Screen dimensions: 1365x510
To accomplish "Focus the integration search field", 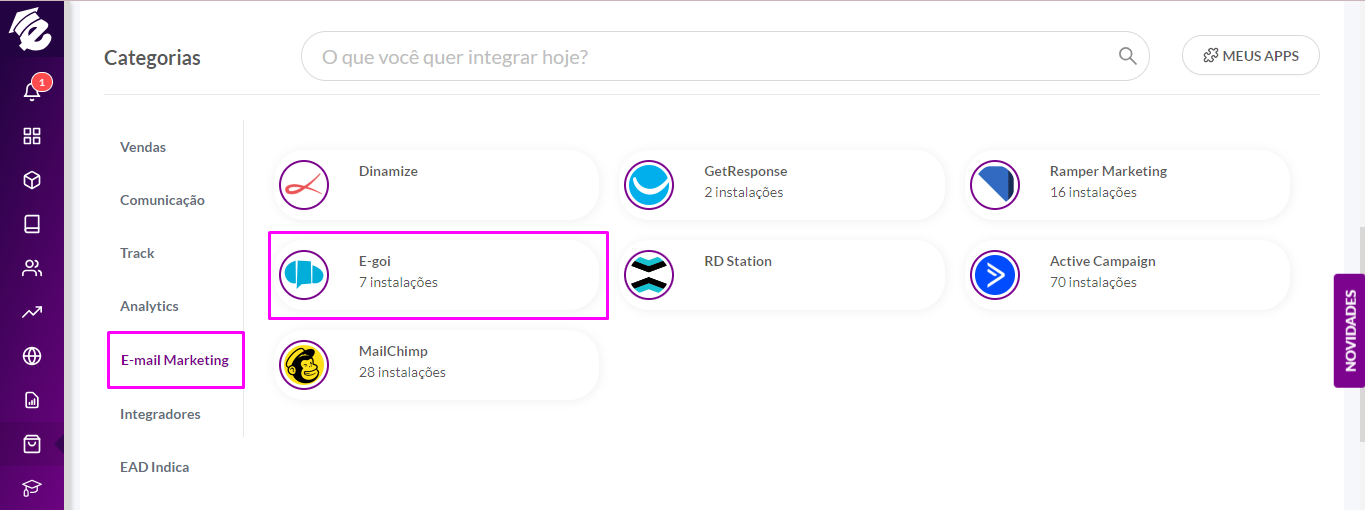I will (725, 57).
